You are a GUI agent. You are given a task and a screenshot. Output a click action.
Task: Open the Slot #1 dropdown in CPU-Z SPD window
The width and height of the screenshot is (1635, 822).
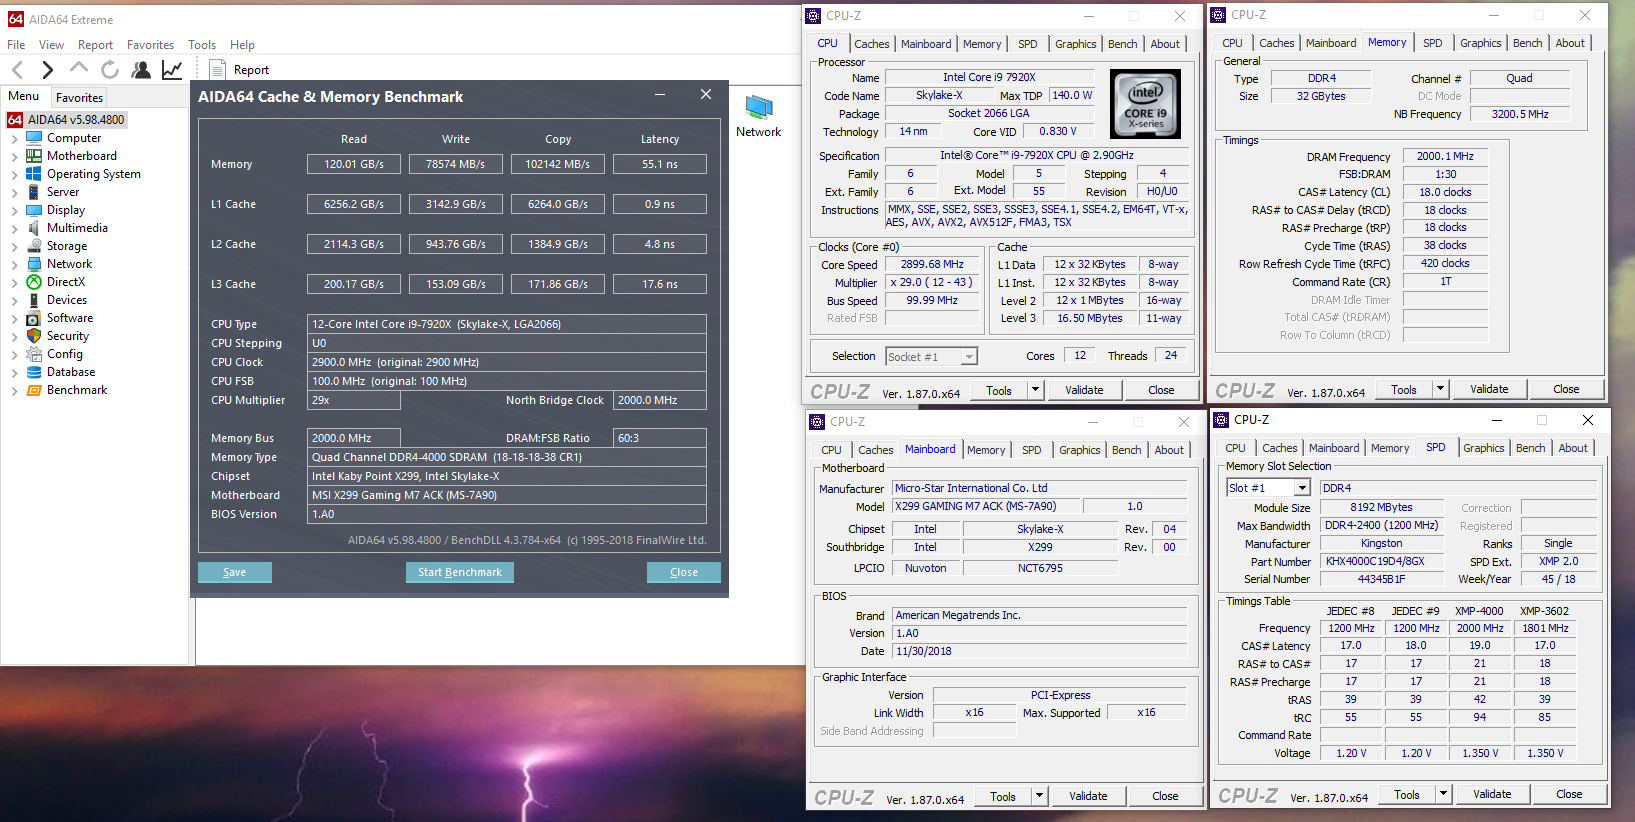pyautogui.click(x=1302, y=488)
